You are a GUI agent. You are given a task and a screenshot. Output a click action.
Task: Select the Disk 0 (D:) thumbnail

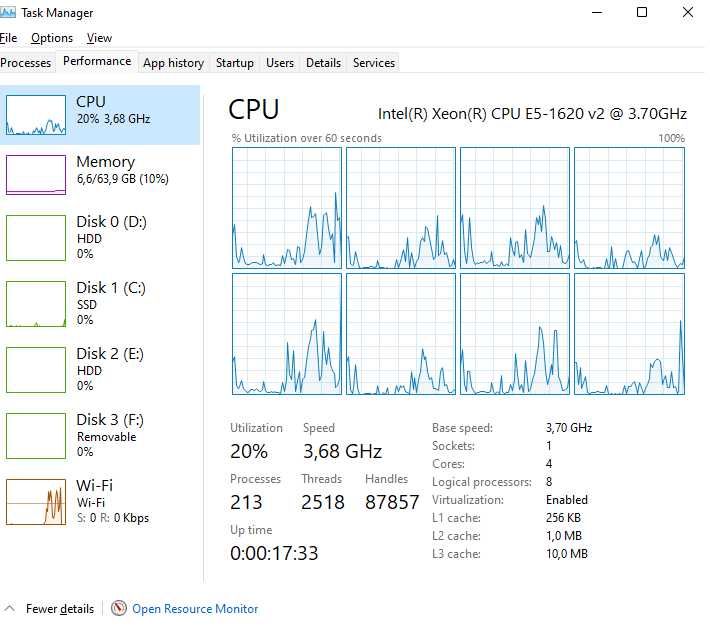(x=36, y=238)
